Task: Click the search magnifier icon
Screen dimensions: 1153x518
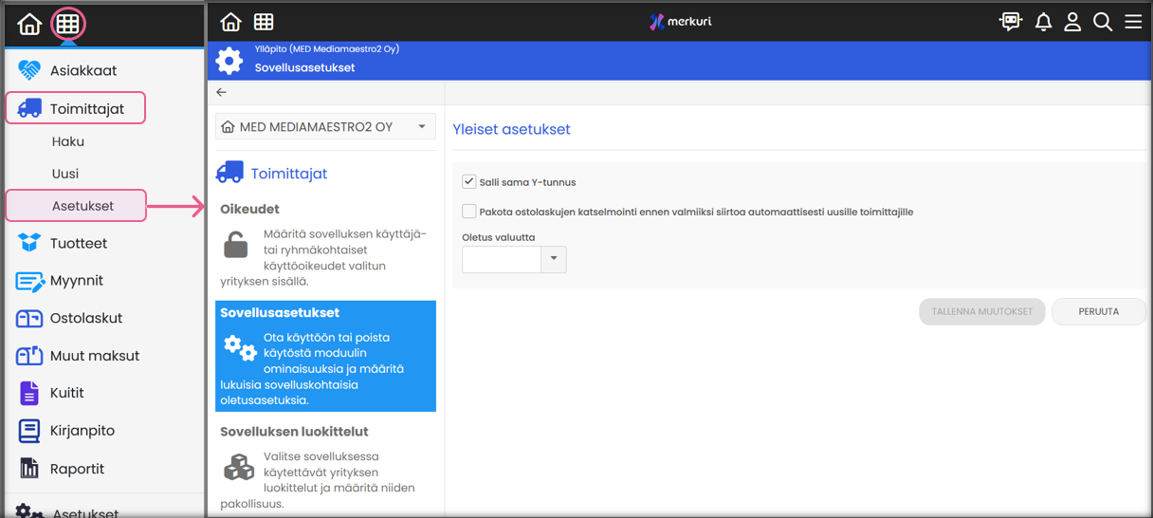Action: coord(1102,21)
